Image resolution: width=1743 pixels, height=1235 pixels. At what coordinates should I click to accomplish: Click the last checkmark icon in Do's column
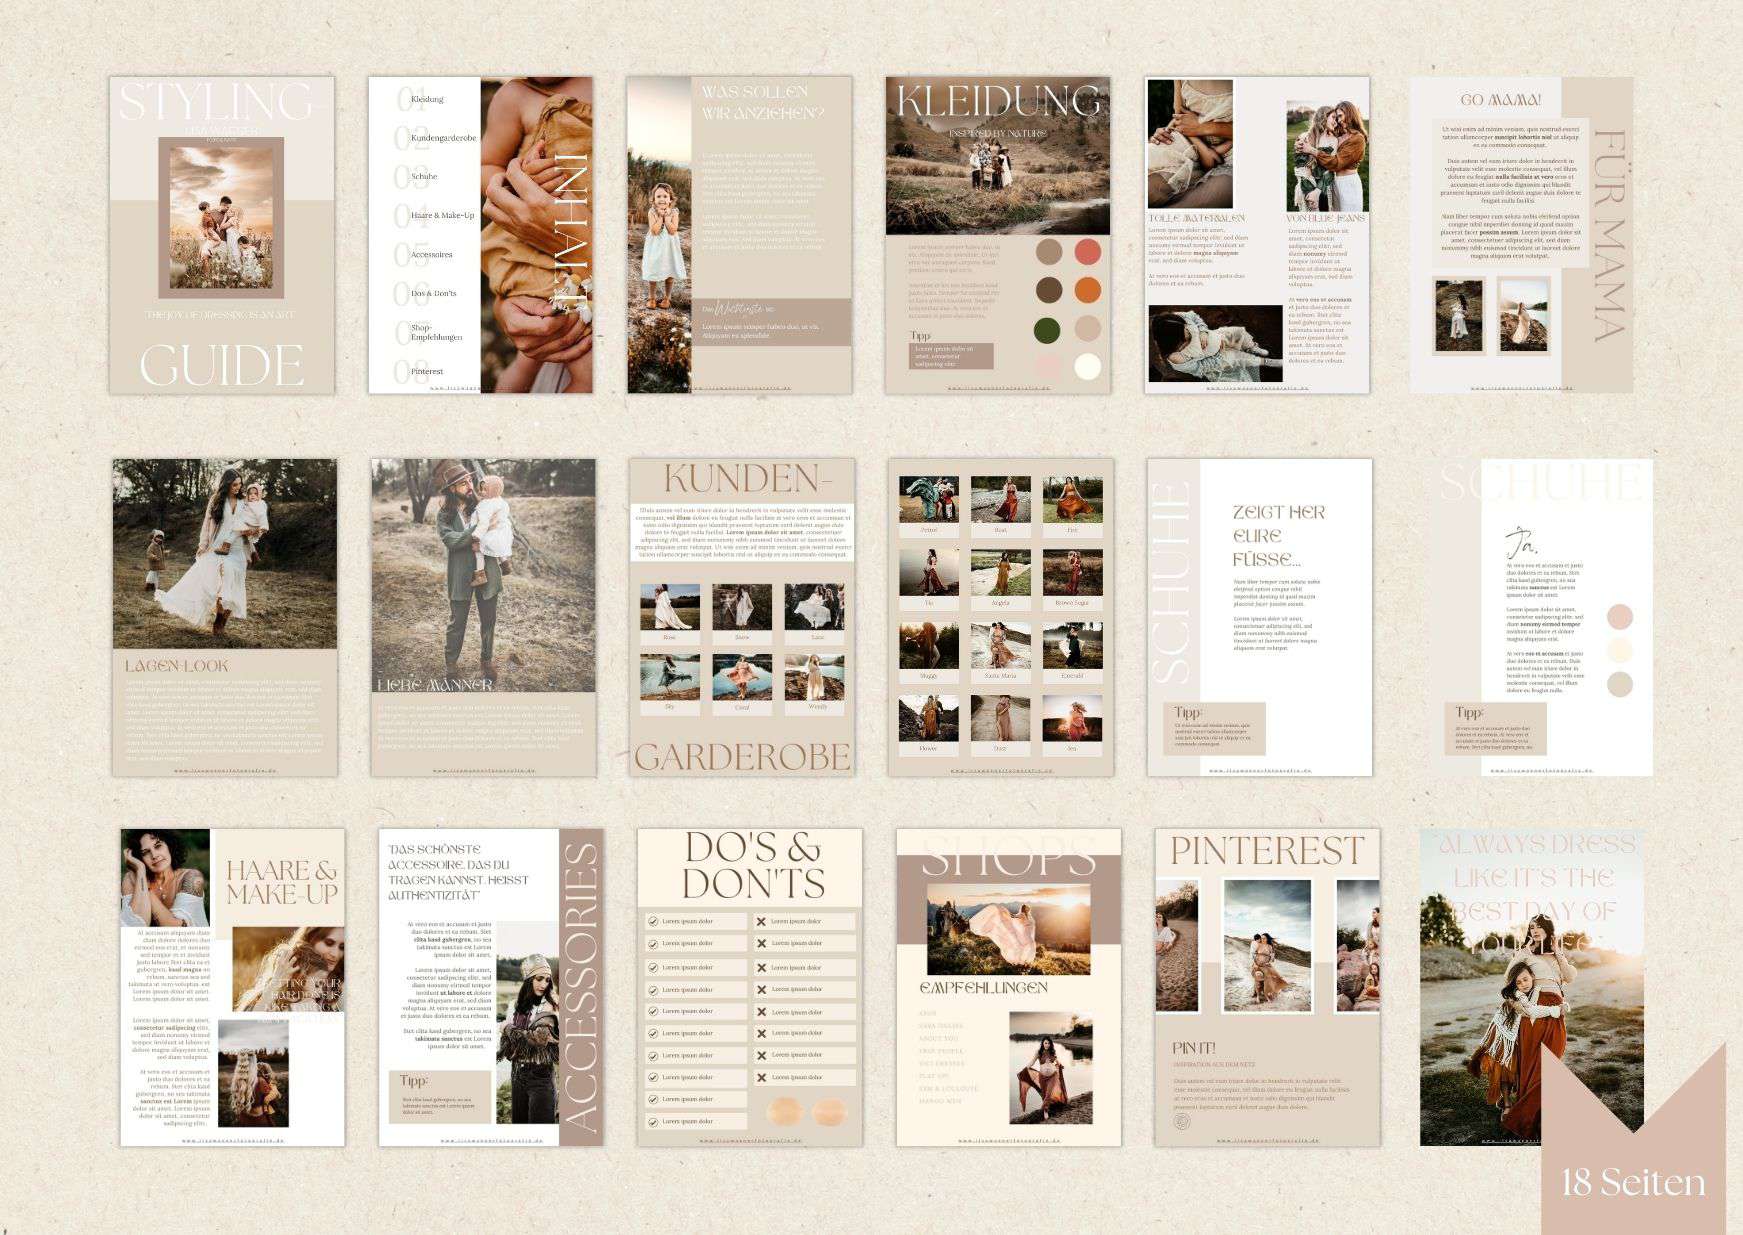point(653,1121)
